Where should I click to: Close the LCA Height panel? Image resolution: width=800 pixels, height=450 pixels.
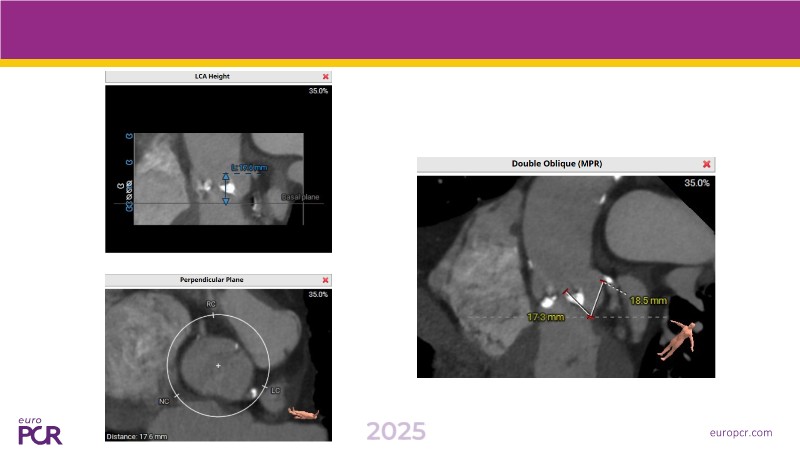coord(325,77)
